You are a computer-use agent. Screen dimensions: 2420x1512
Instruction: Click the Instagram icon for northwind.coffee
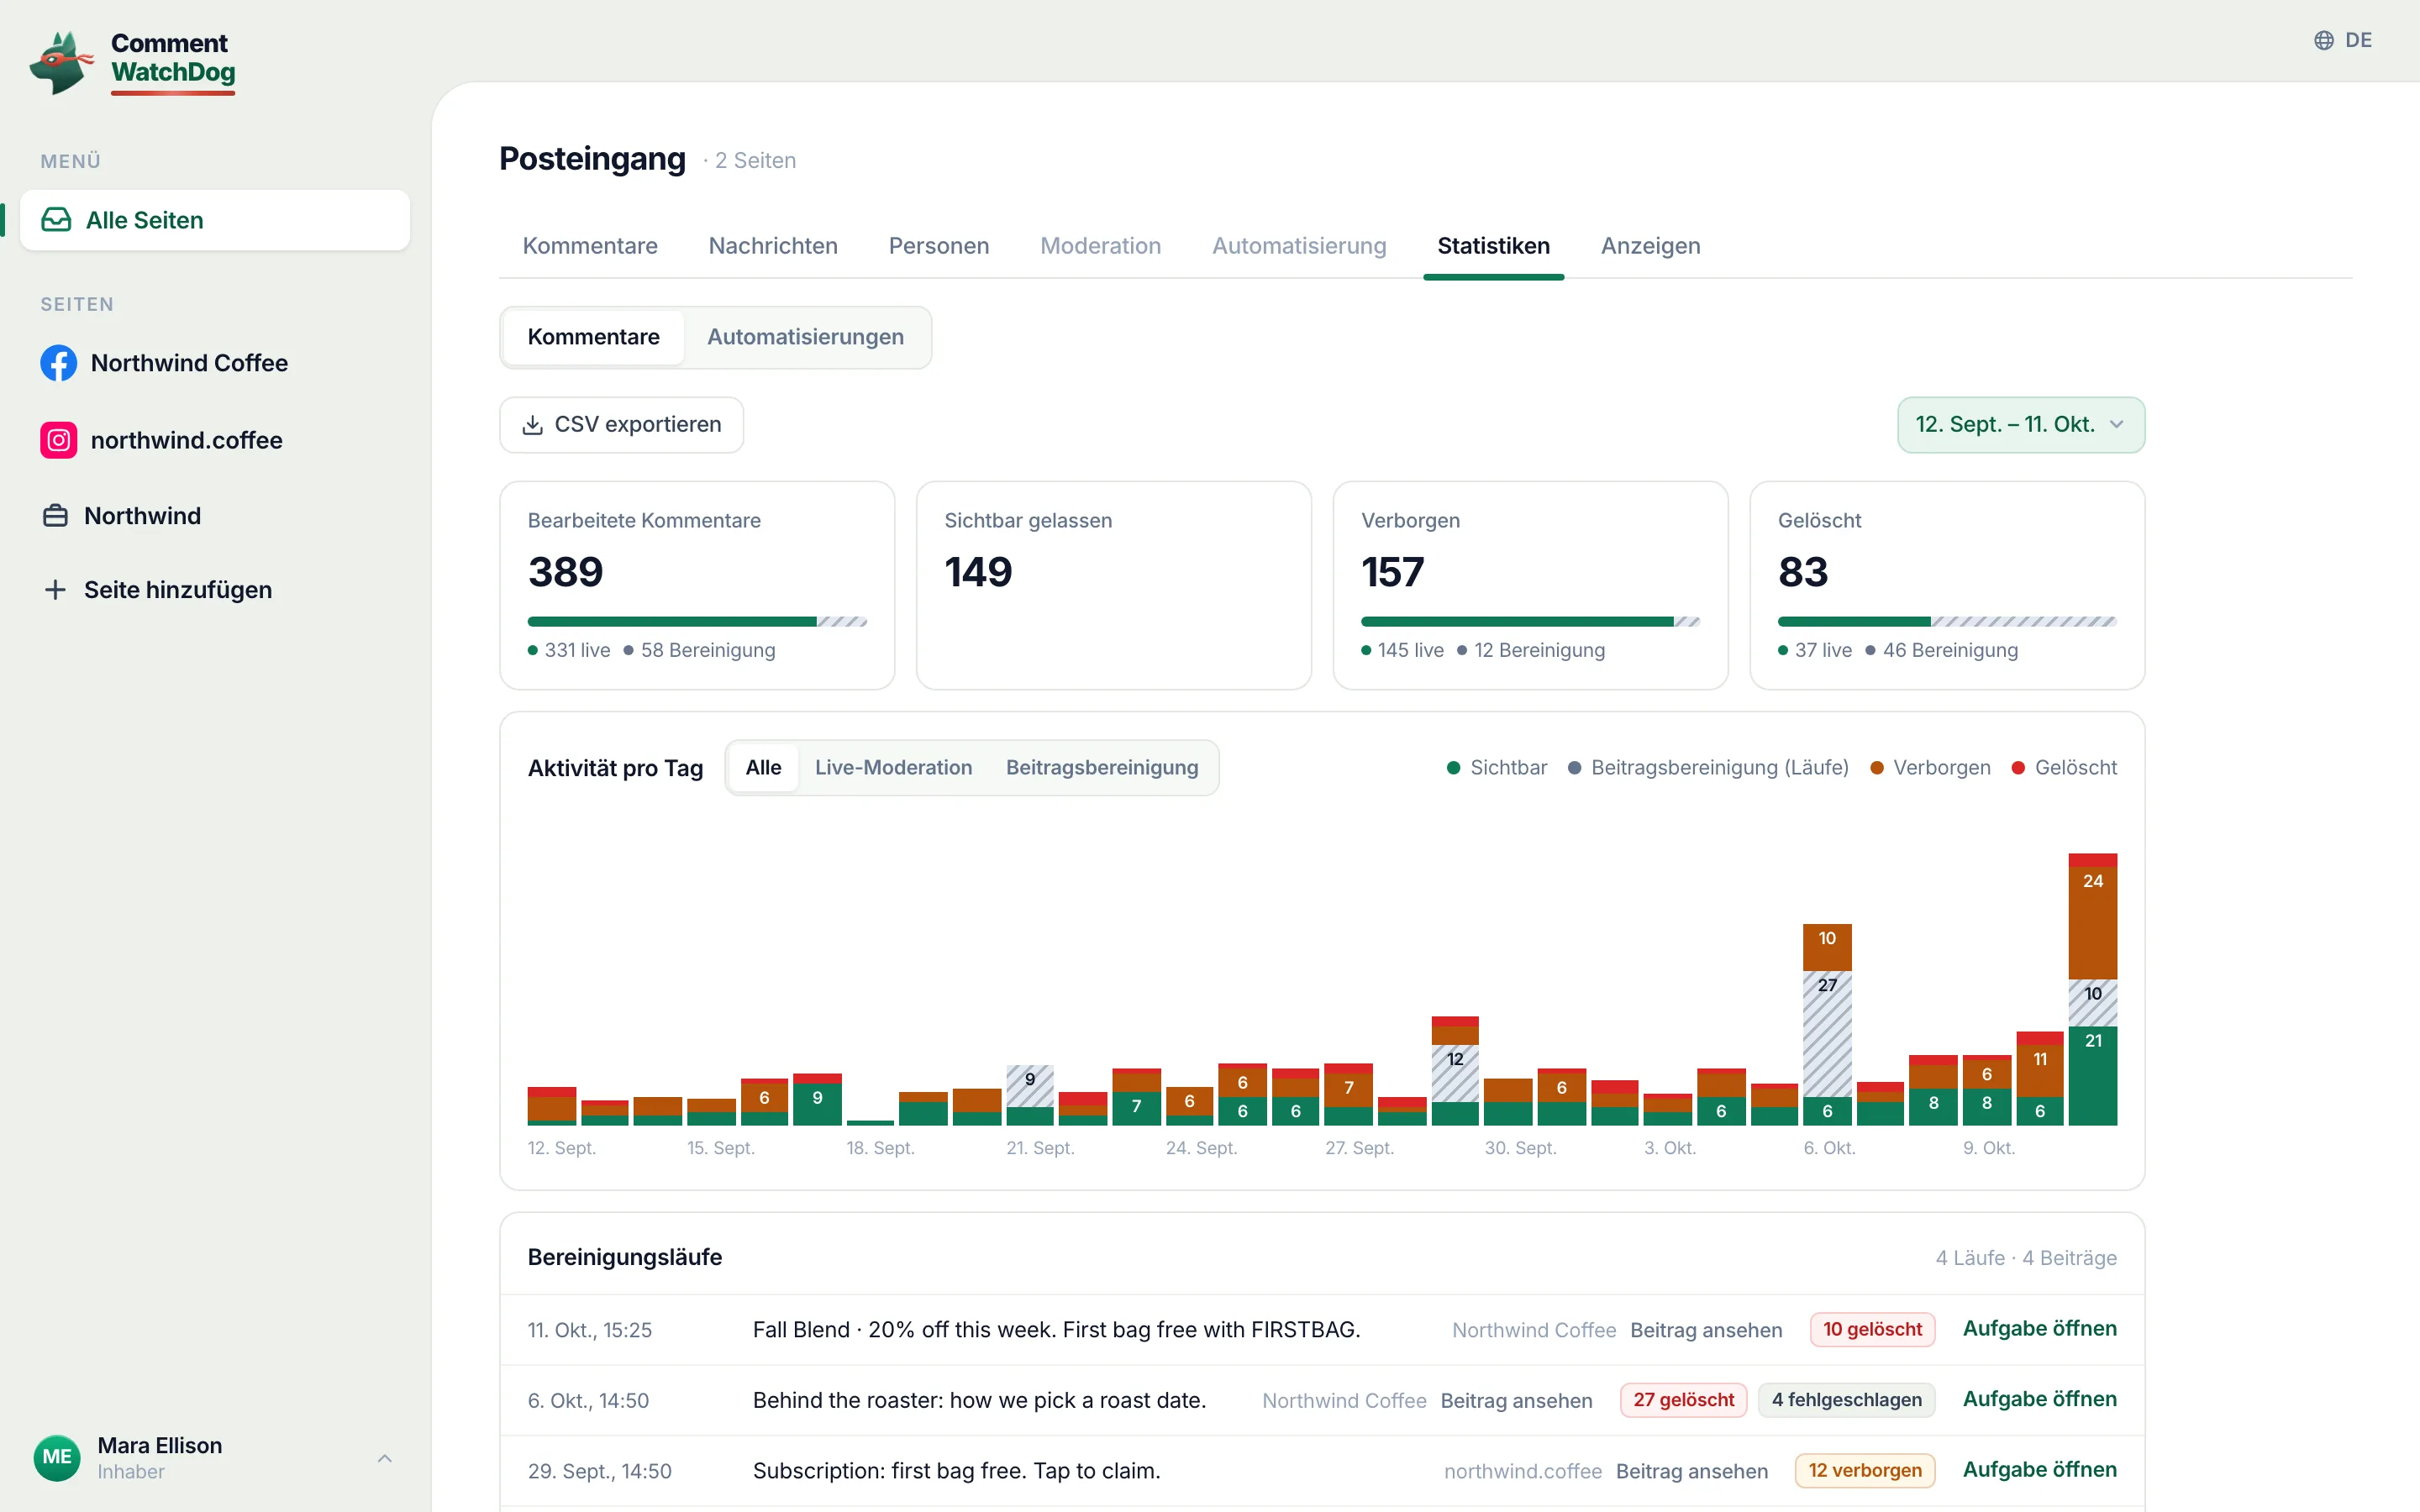pos(59,440)
